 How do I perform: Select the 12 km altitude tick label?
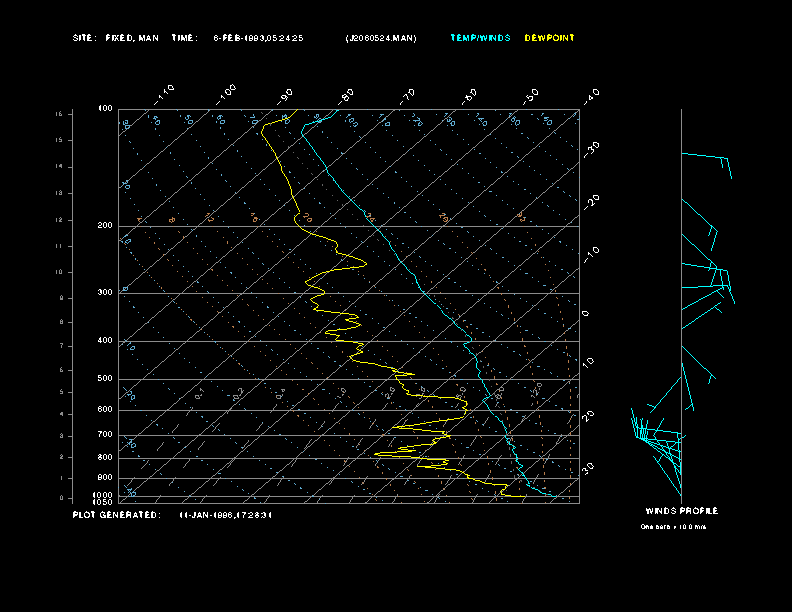[x=59, y=220]
